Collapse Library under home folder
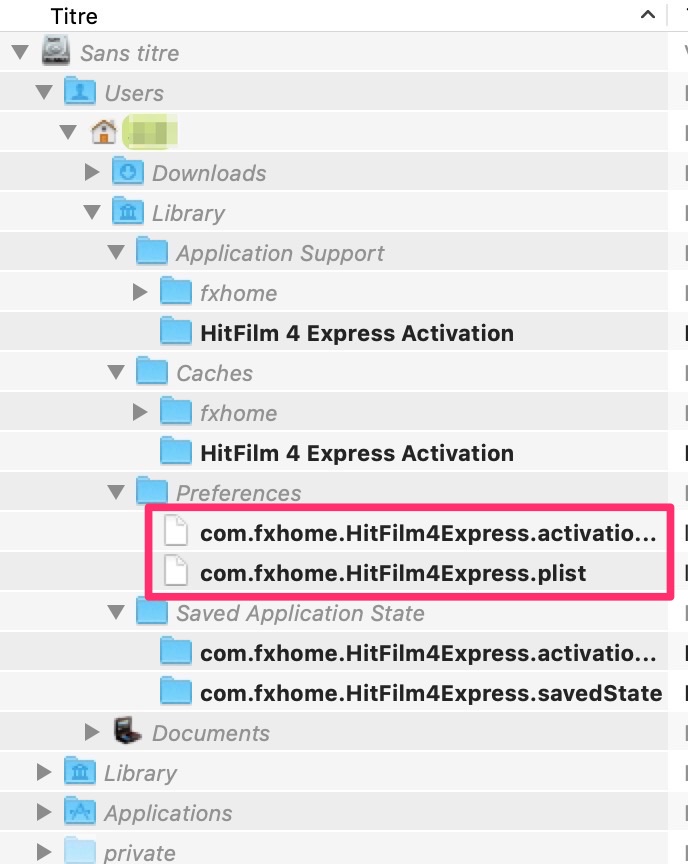This screenshot has height=864, width=688. click(x=92, y=212)
